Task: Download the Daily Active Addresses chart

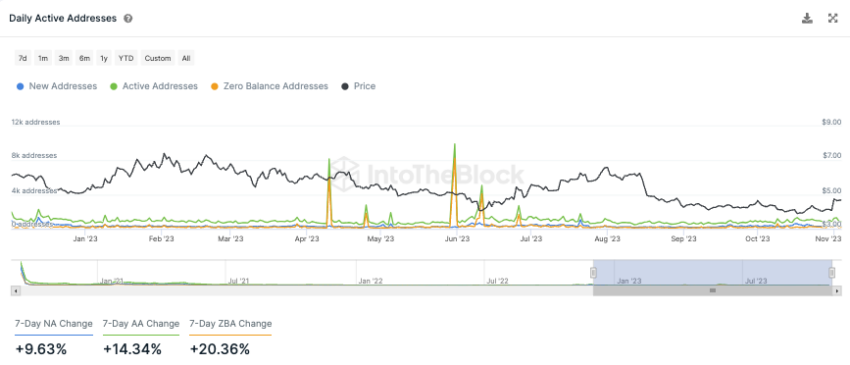Action: pos(807,18)
